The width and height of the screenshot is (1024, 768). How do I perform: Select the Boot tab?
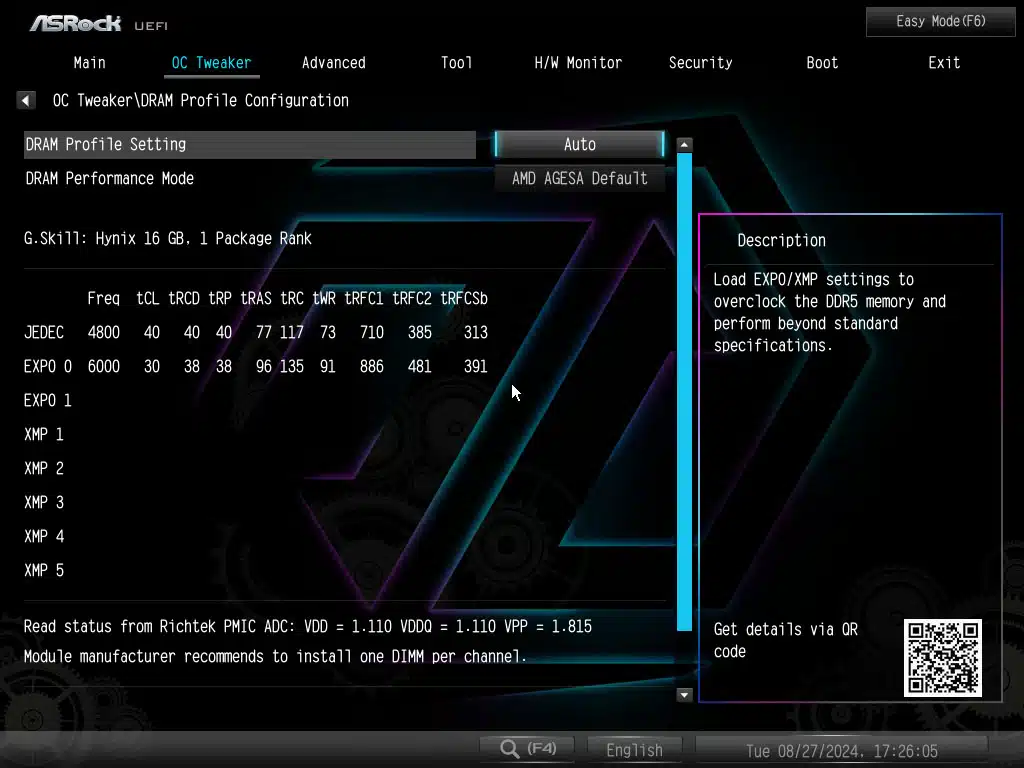[822, 62]
